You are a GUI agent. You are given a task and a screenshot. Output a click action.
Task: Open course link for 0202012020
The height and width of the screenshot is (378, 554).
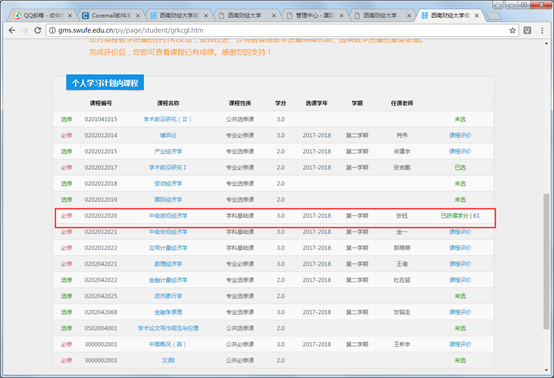coord(168,216)
